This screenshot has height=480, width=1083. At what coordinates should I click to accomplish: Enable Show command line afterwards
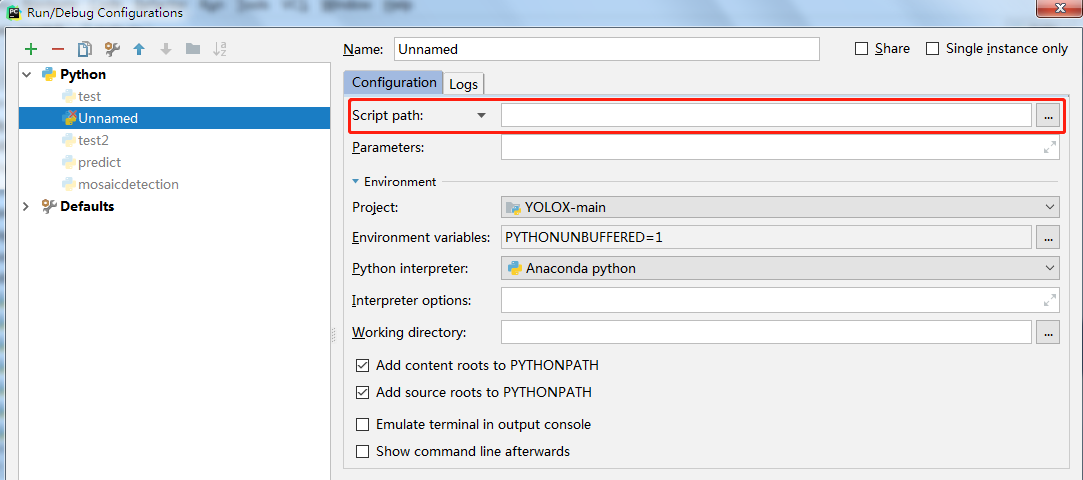click(362, 452)
